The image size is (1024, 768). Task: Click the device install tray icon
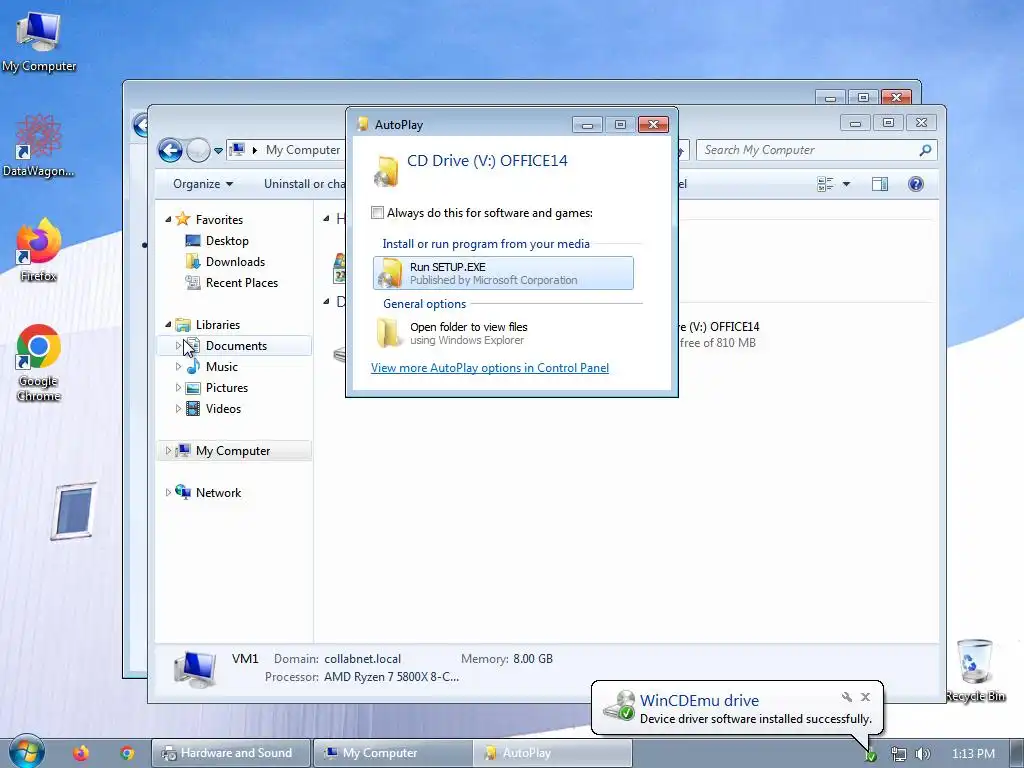871,756
